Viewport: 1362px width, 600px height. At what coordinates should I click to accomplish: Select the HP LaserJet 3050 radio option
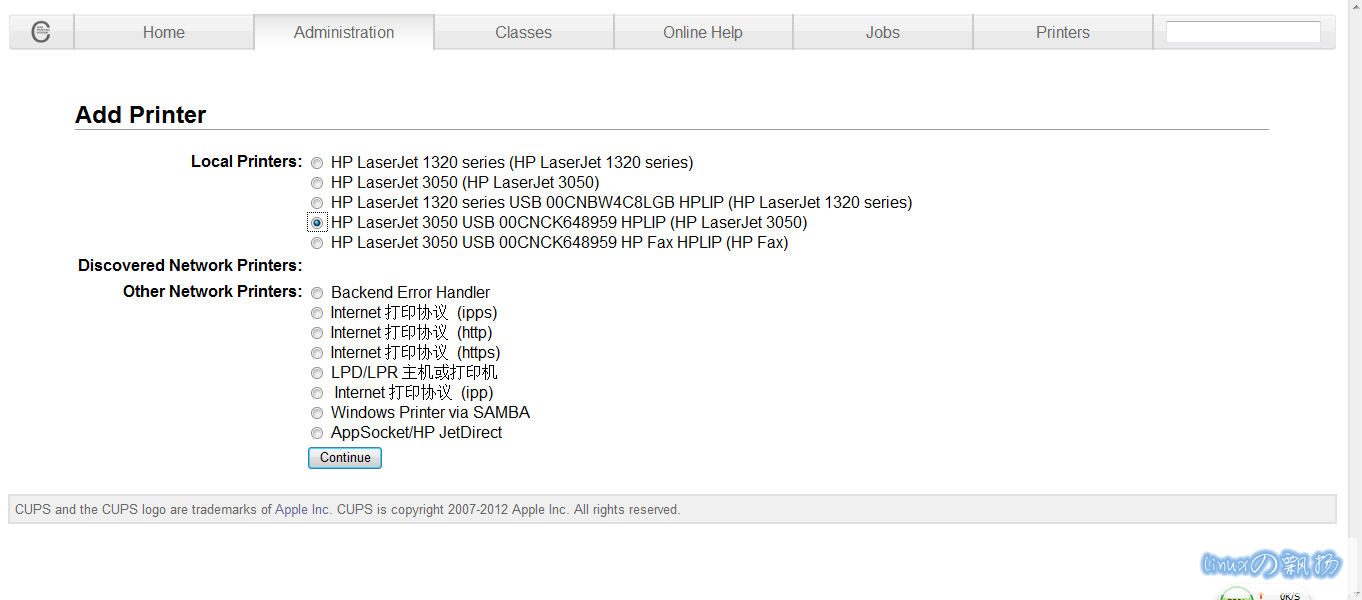(x=317, y=183)
